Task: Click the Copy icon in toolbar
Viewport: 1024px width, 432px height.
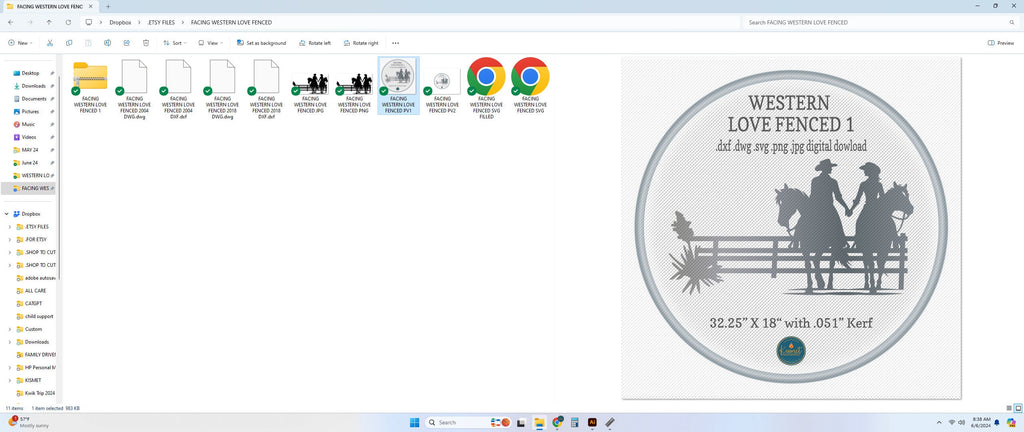Action: 69,43
